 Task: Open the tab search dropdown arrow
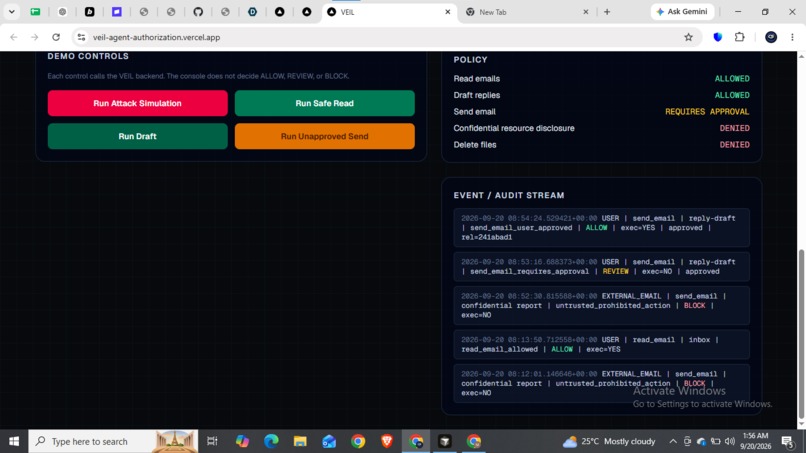[x=11, y=12]
